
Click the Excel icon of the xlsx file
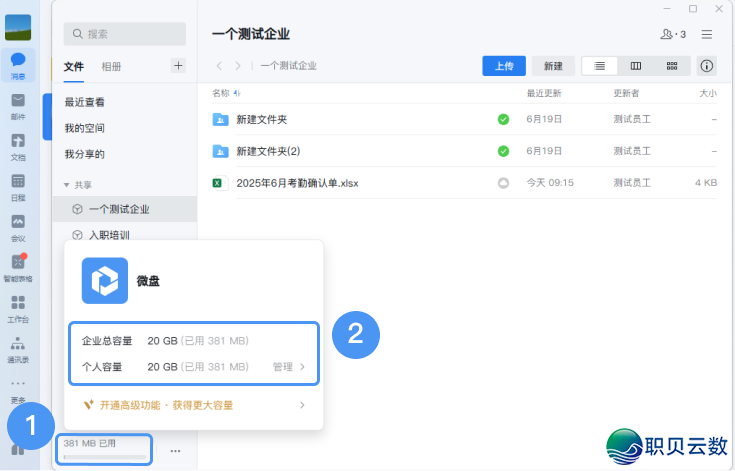point(220,183)
